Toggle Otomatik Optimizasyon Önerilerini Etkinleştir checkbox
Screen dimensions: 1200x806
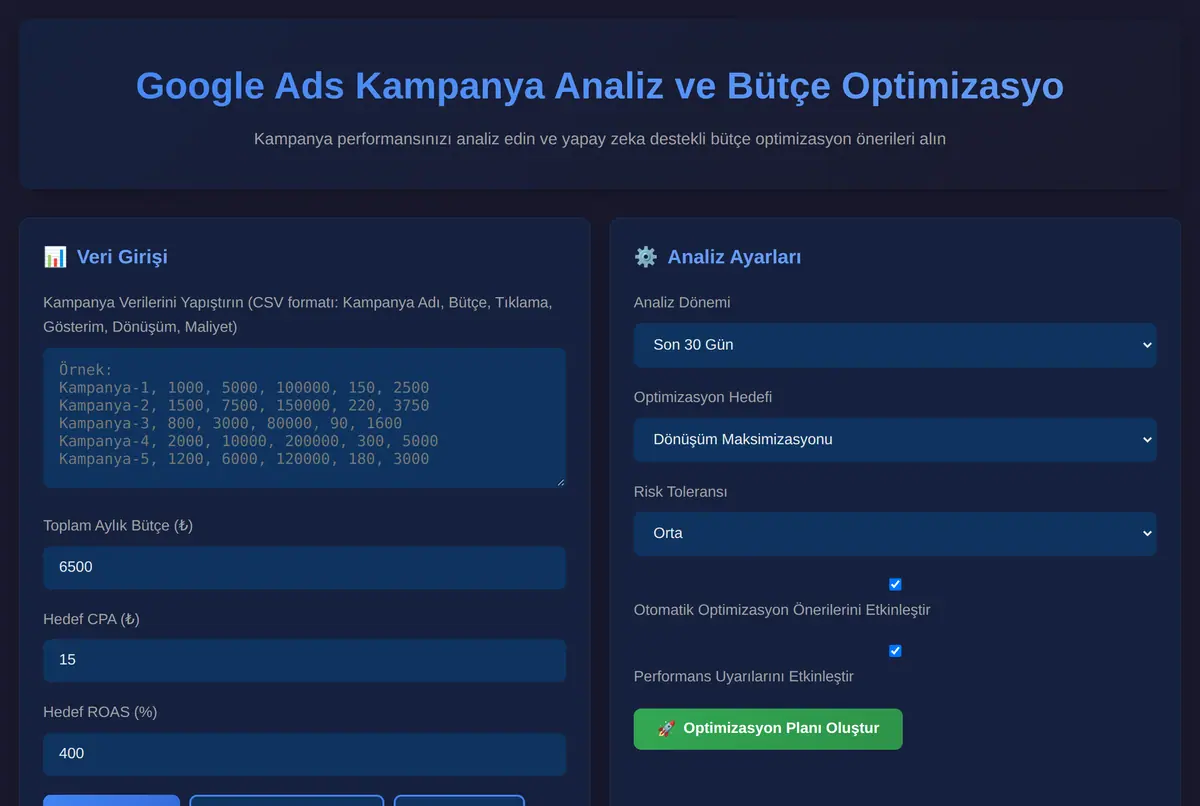[895, 584]
